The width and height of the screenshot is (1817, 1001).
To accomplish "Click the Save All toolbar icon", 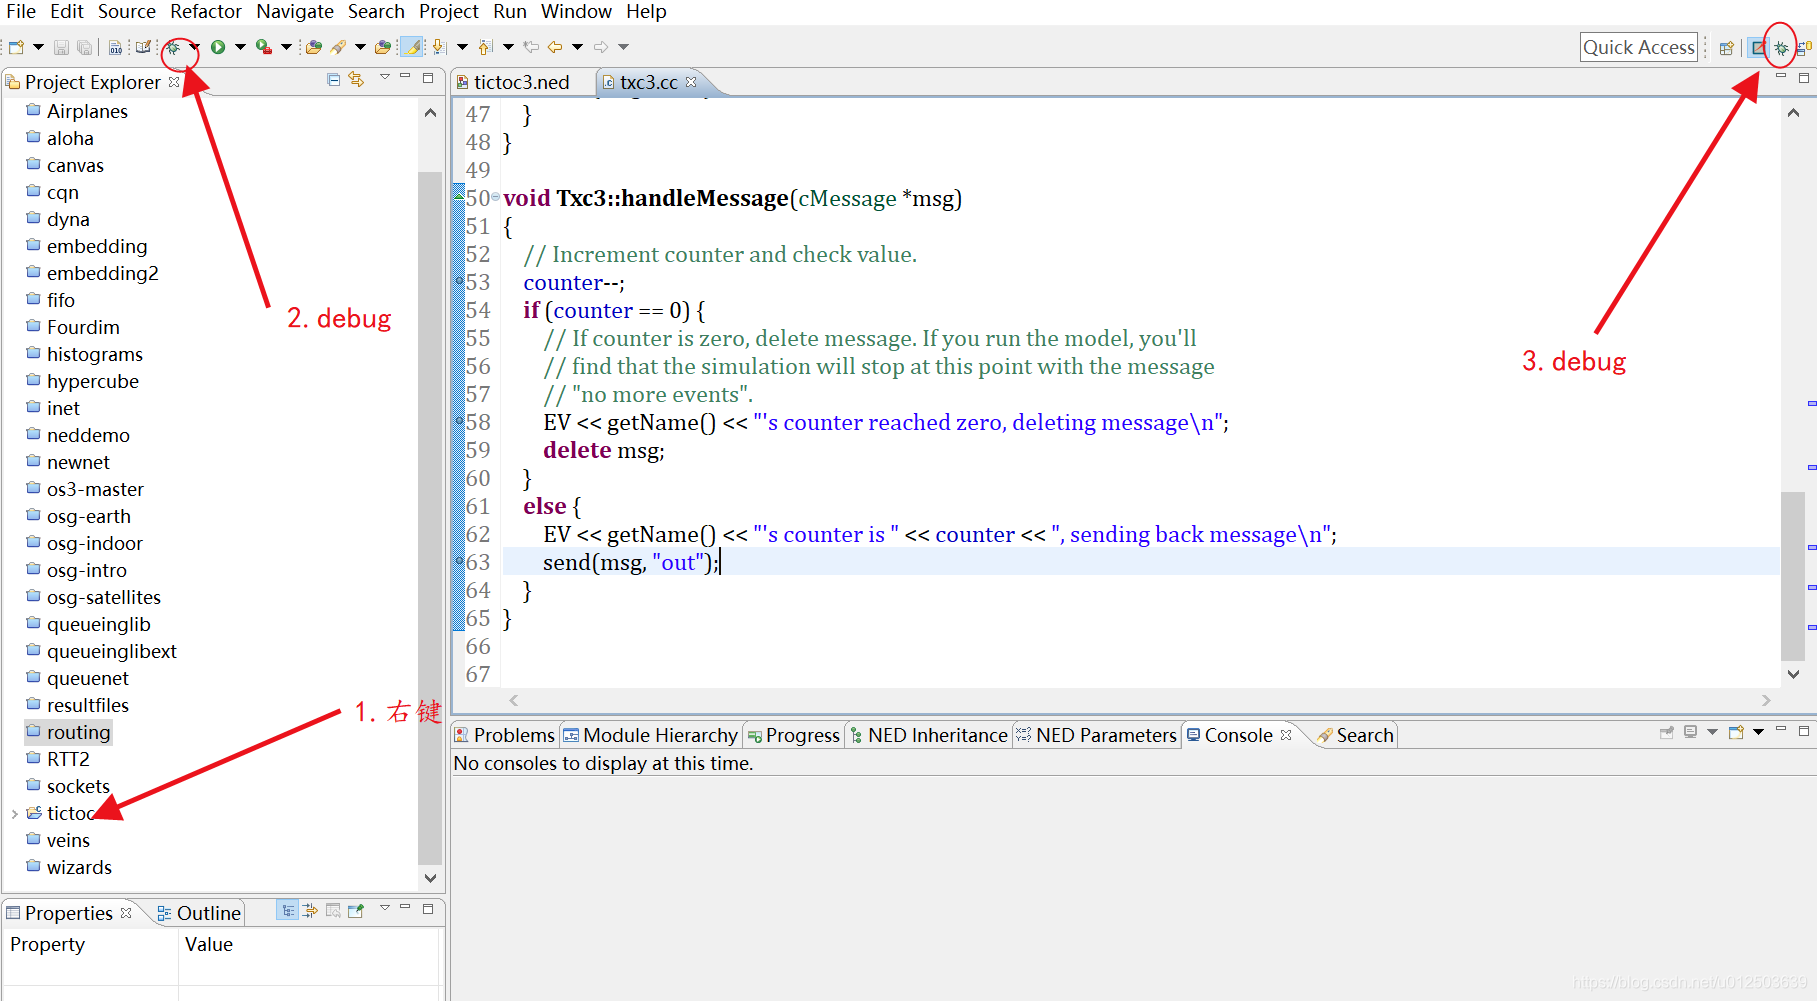I will [83, 46].
